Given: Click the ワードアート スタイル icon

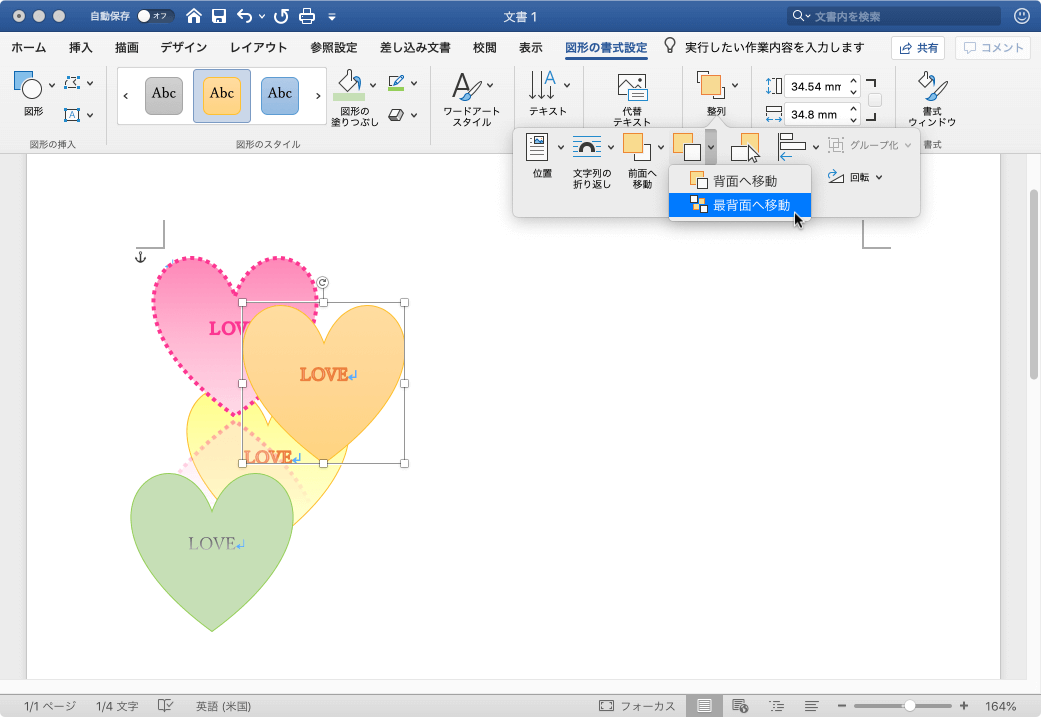Looking at the screenshot, I should point(467,86).
